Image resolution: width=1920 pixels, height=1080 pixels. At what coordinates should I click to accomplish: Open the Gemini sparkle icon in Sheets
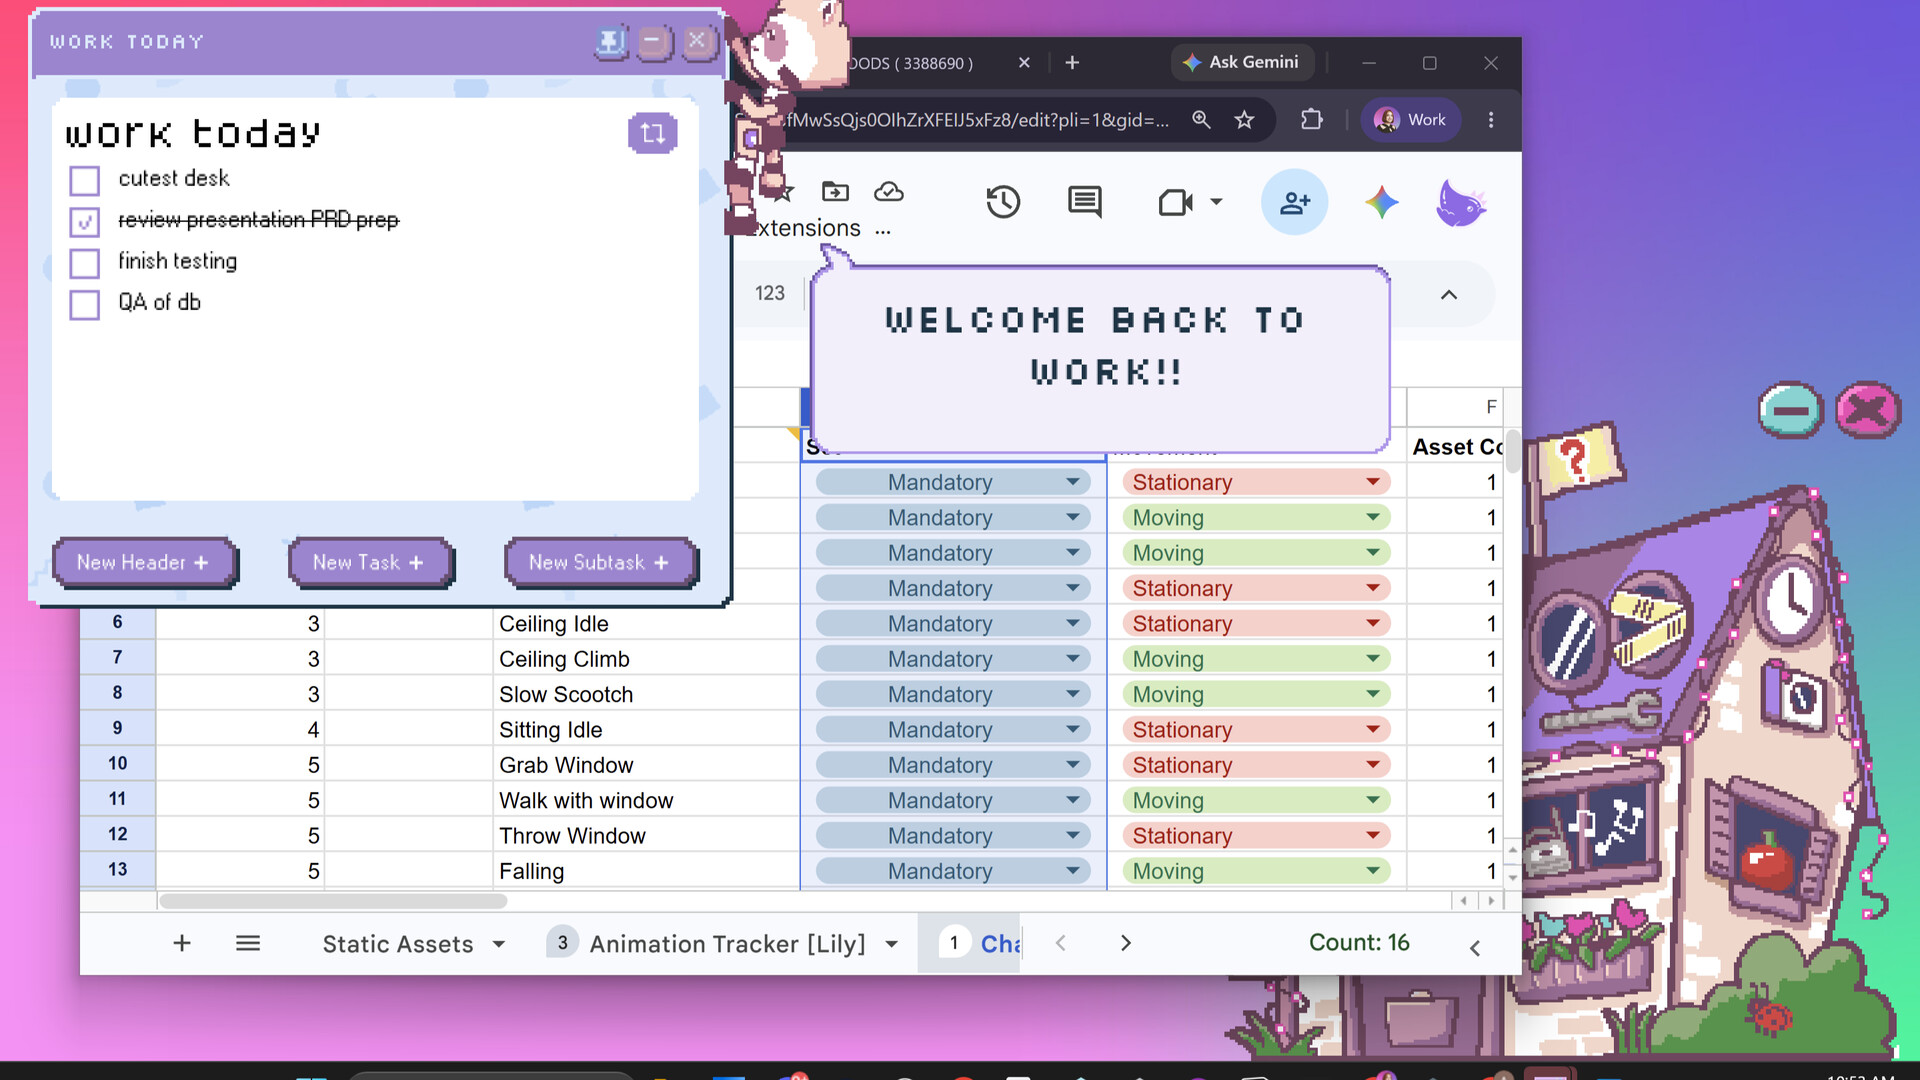pyautogui.click(x=1381, y=202)
